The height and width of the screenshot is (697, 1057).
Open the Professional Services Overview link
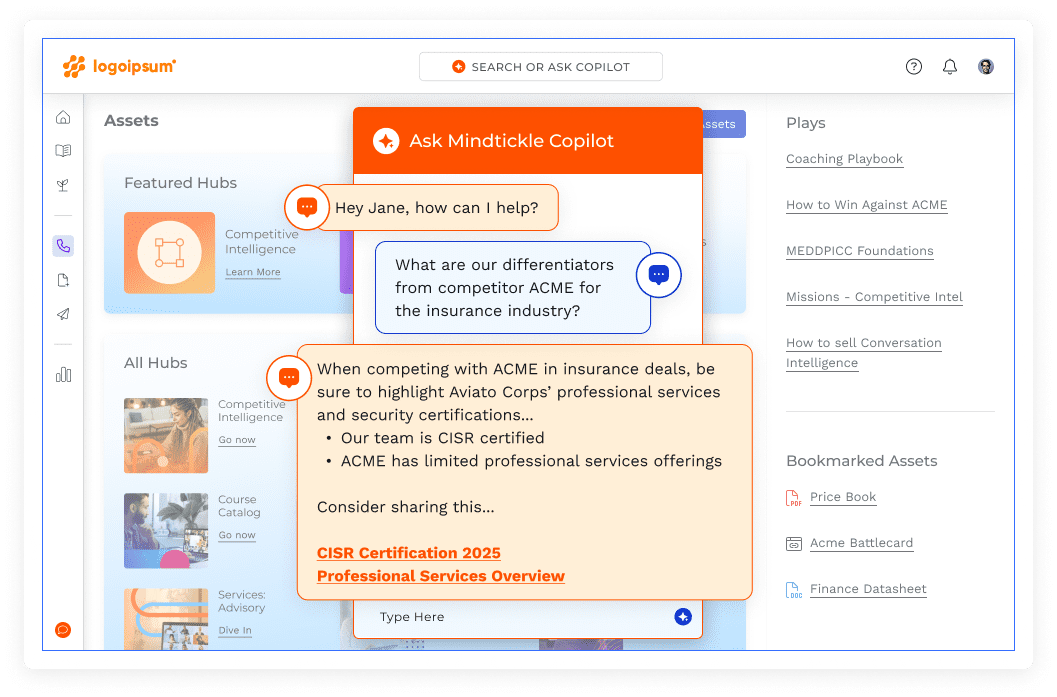[440, 576]
